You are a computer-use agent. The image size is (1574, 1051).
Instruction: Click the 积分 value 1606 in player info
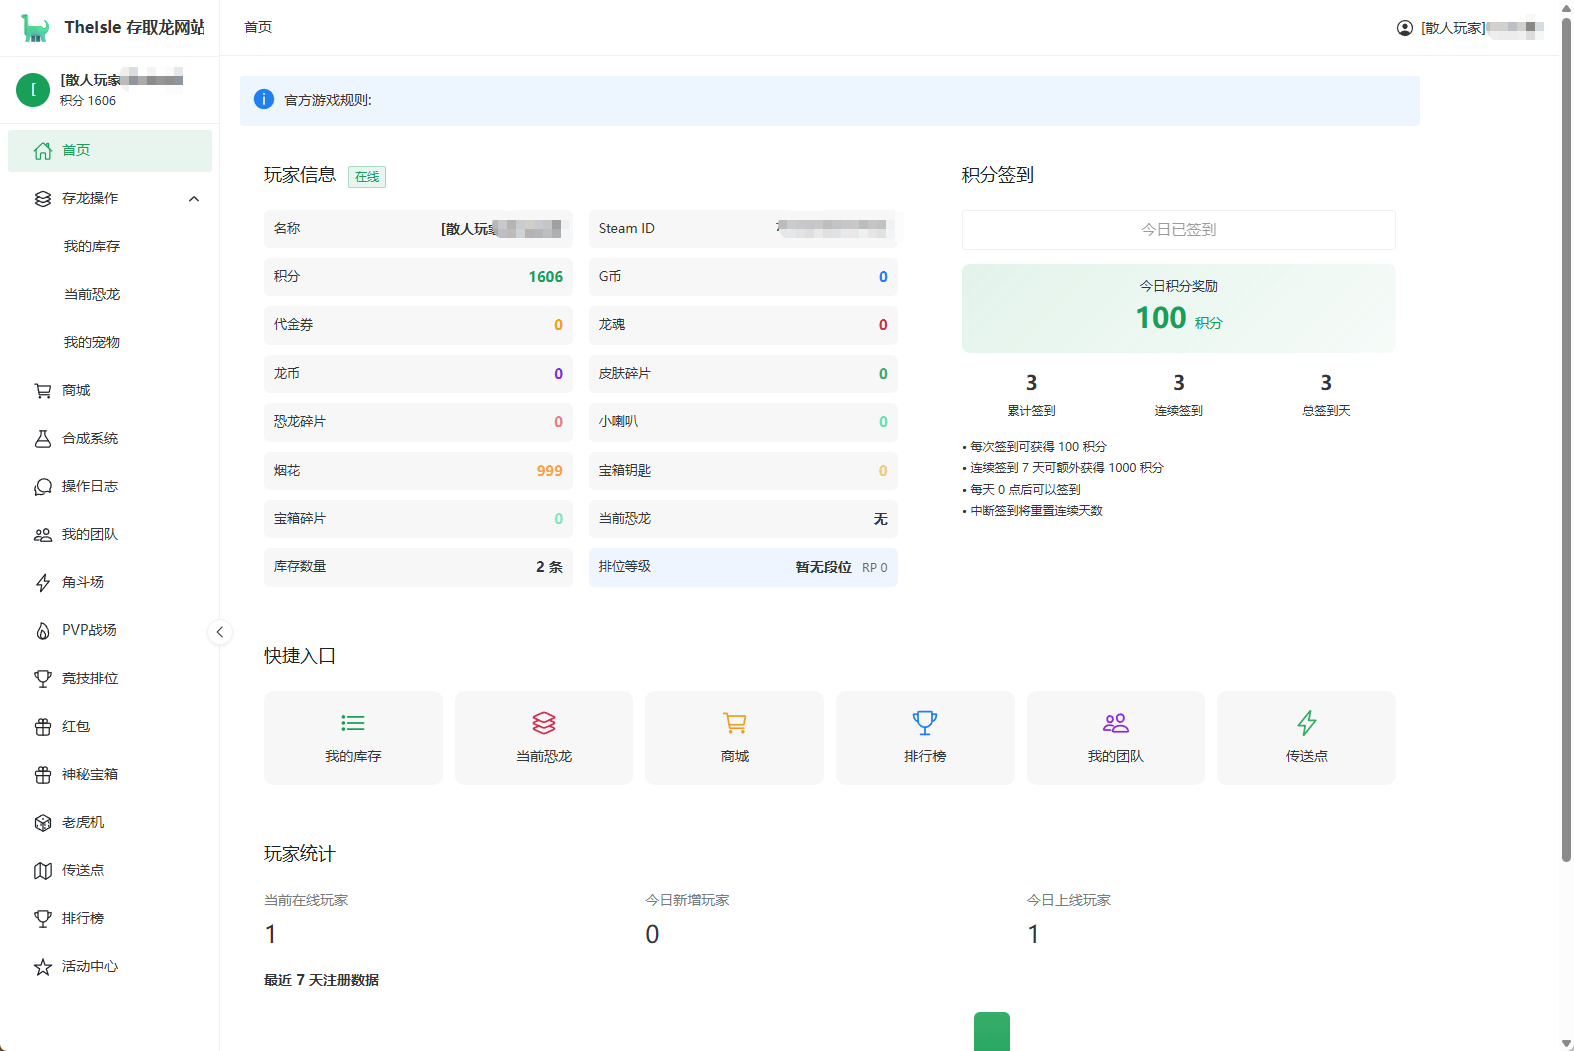(x=546, y=277)
